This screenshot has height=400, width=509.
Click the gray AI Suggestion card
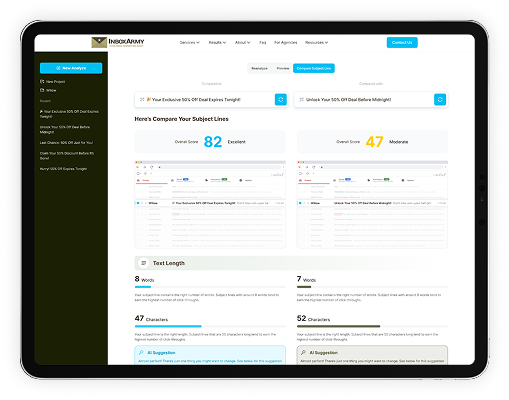point(372,355)
